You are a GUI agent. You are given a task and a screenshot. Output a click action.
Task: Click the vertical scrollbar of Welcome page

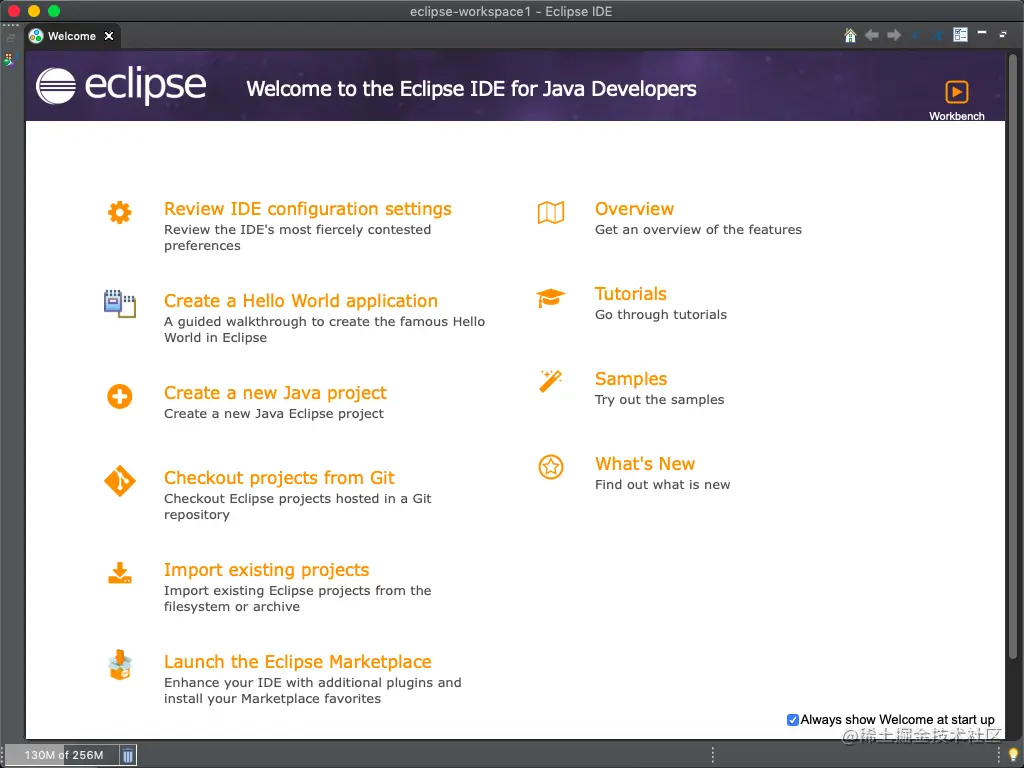coord(1013,356)
